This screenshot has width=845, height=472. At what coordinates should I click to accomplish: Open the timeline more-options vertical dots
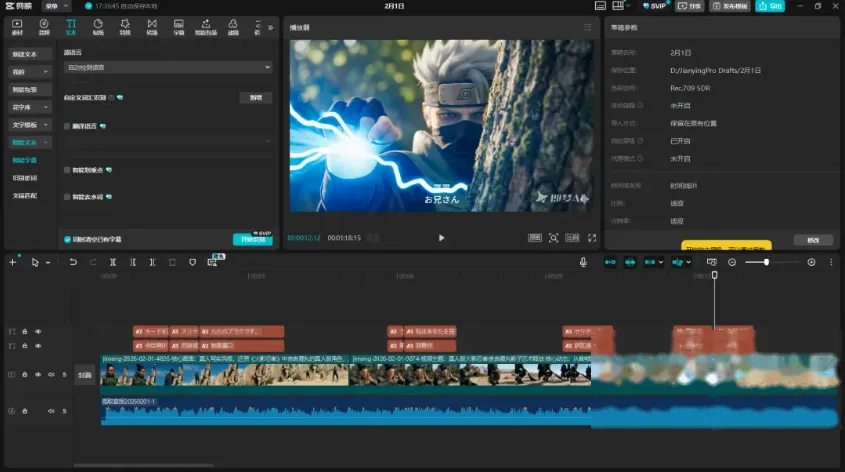(x=831, y=262)
